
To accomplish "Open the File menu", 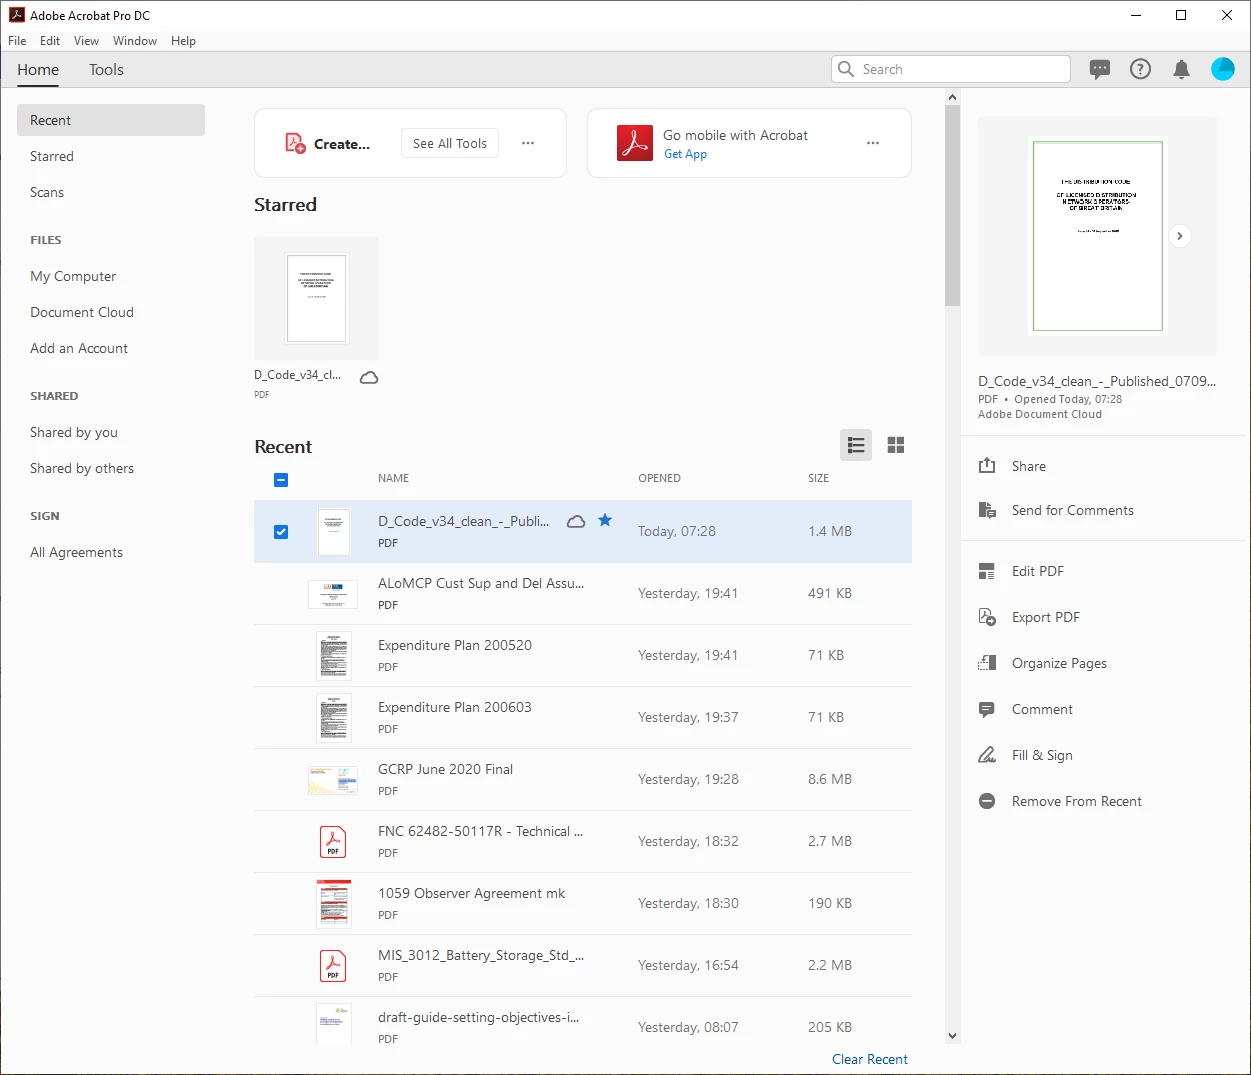I will [17, 41].
